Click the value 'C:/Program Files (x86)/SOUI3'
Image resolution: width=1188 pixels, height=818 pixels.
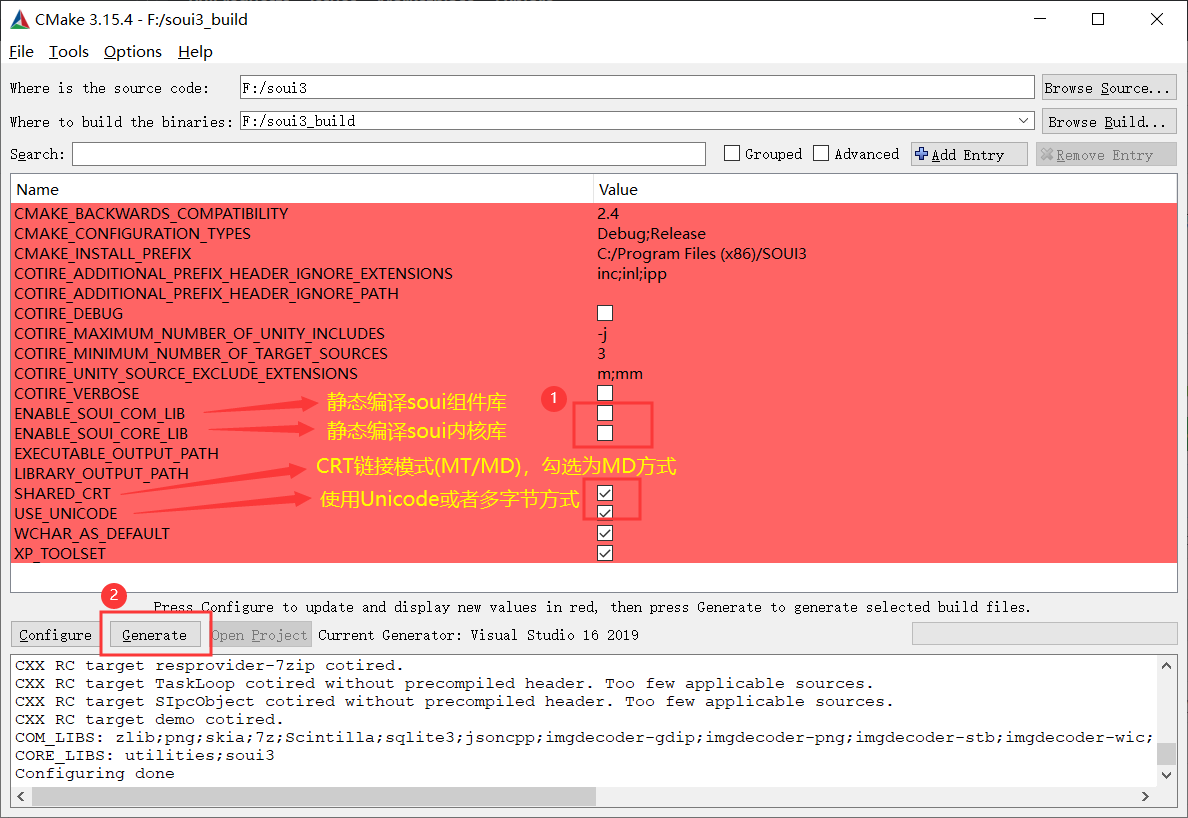point(702,254)
